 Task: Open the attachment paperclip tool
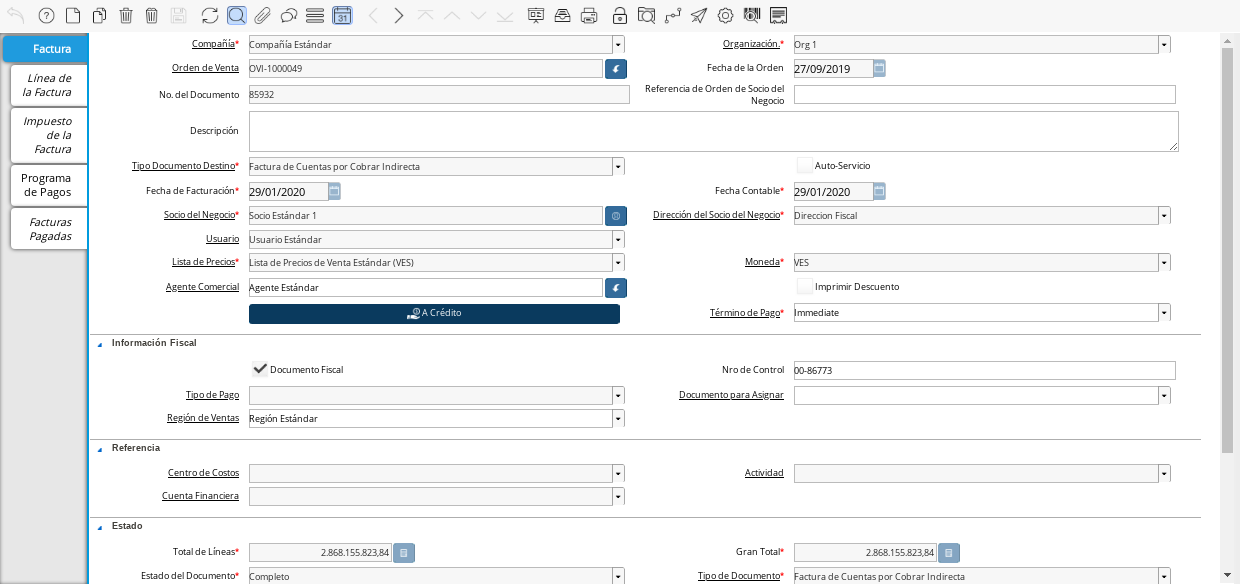click(262, 15)
